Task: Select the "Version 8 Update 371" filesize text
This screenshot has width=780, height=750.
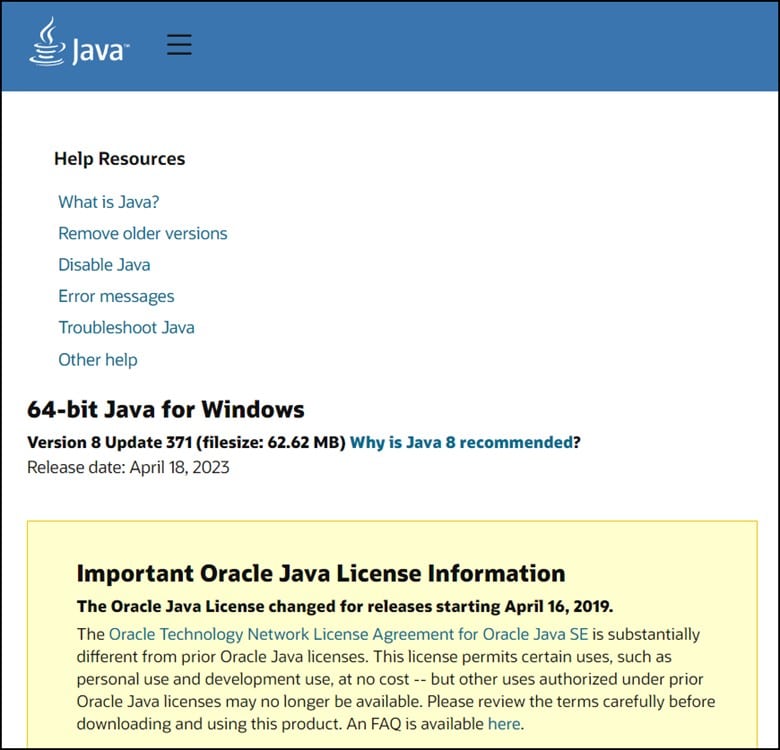Action: (186, 442)
